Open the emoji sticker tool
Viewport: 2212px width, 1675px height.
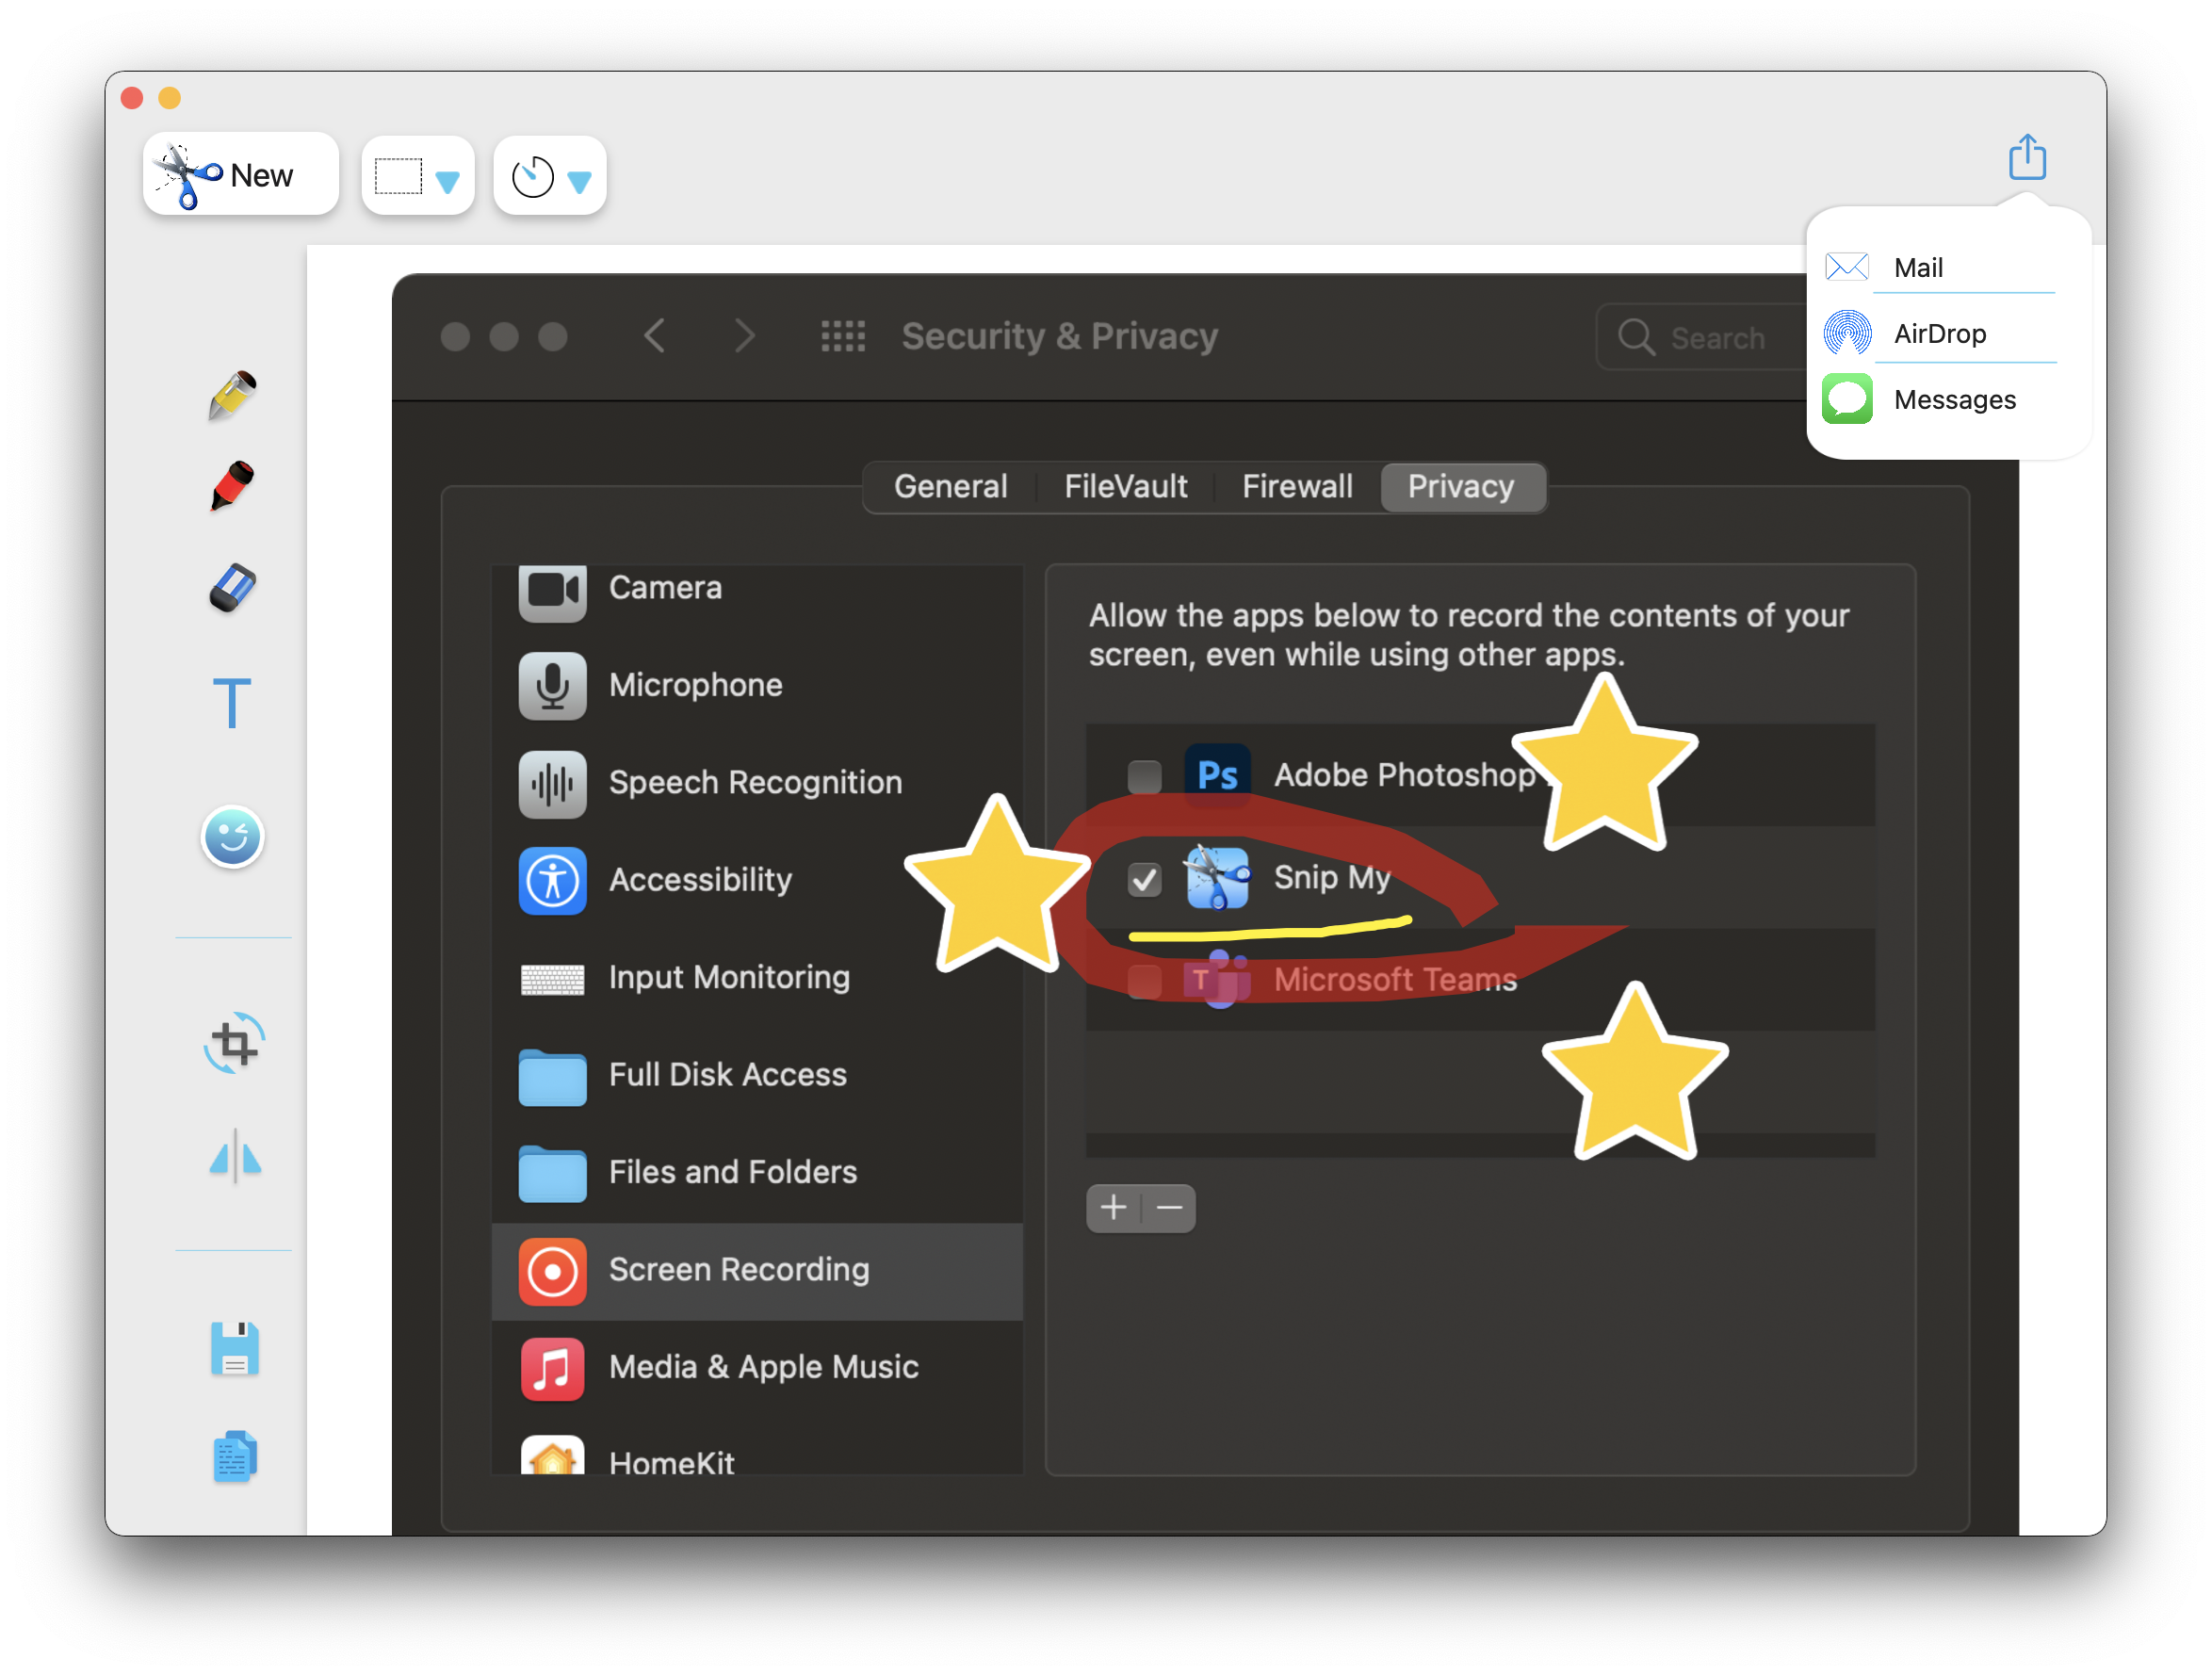pyautogui.click(x=232, y=837)
